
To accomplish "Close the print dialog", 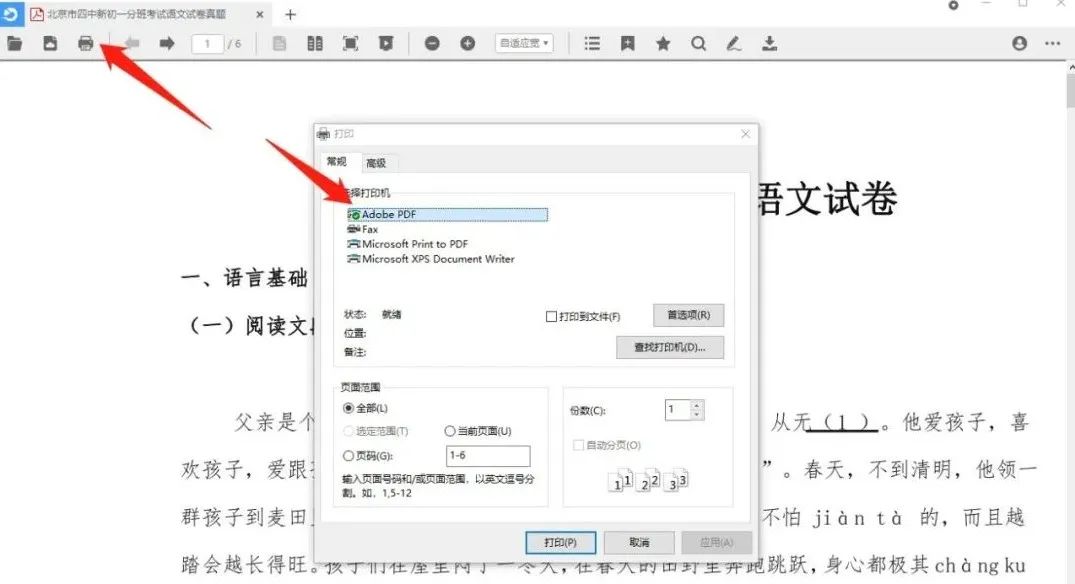I will point(746,134).
